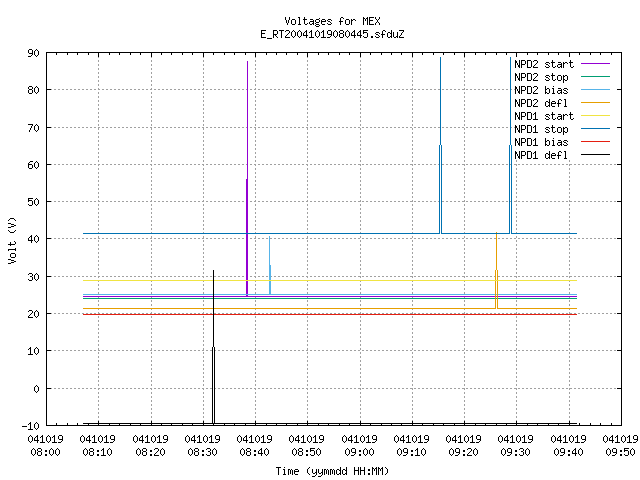
Task: Click the 09:50 time axis label
Action: pos(620,453)
